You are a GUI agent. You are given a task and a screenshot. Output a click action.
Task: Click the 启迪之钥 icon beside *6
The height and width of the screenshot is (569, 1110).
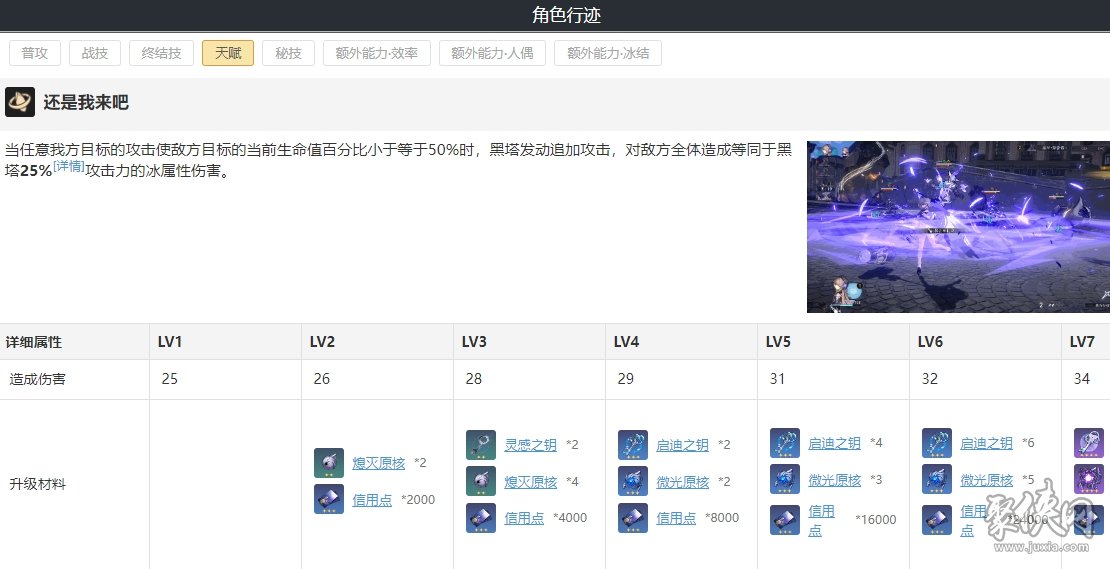coord(937,443)
